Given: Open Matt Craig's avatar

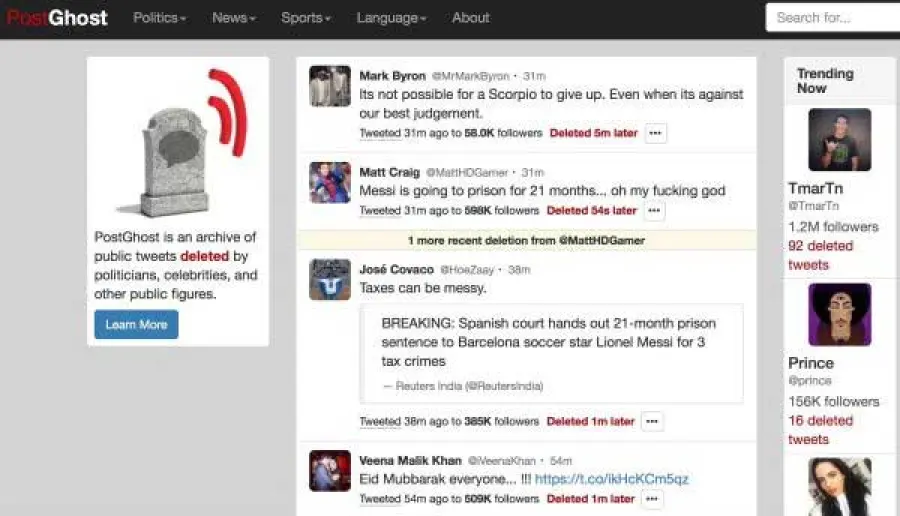Looking at the screenshot, I should 330,183.
